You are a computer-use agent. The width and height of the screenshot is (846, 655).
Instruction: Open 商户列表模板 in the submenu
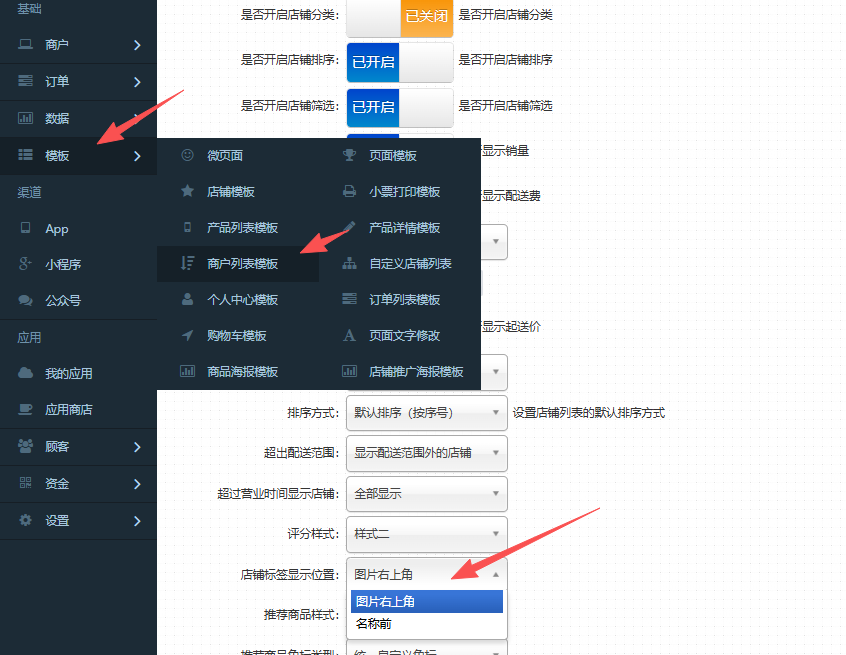click(242, 263)
